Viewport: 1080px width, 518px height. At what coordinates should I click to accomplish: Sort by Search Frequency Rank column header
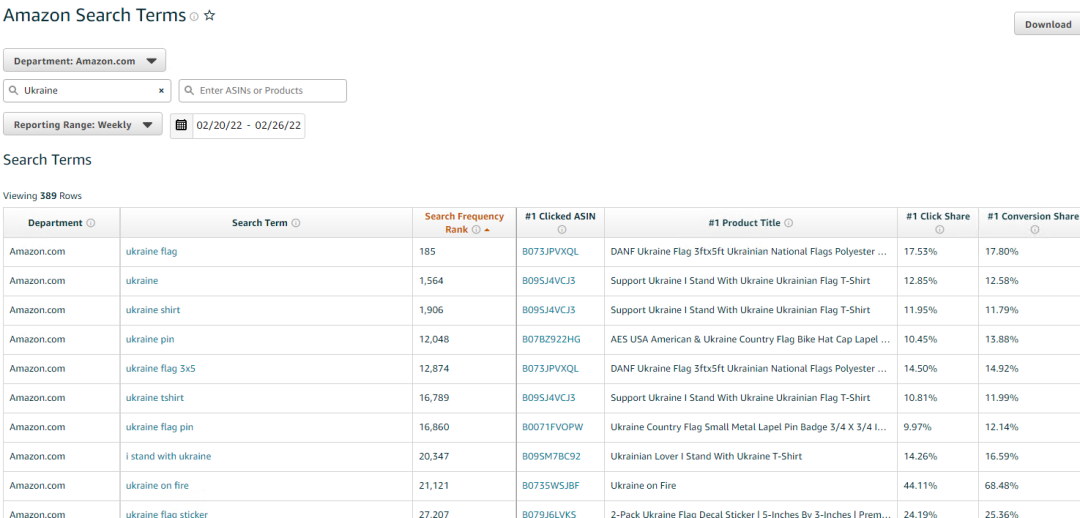464,223
